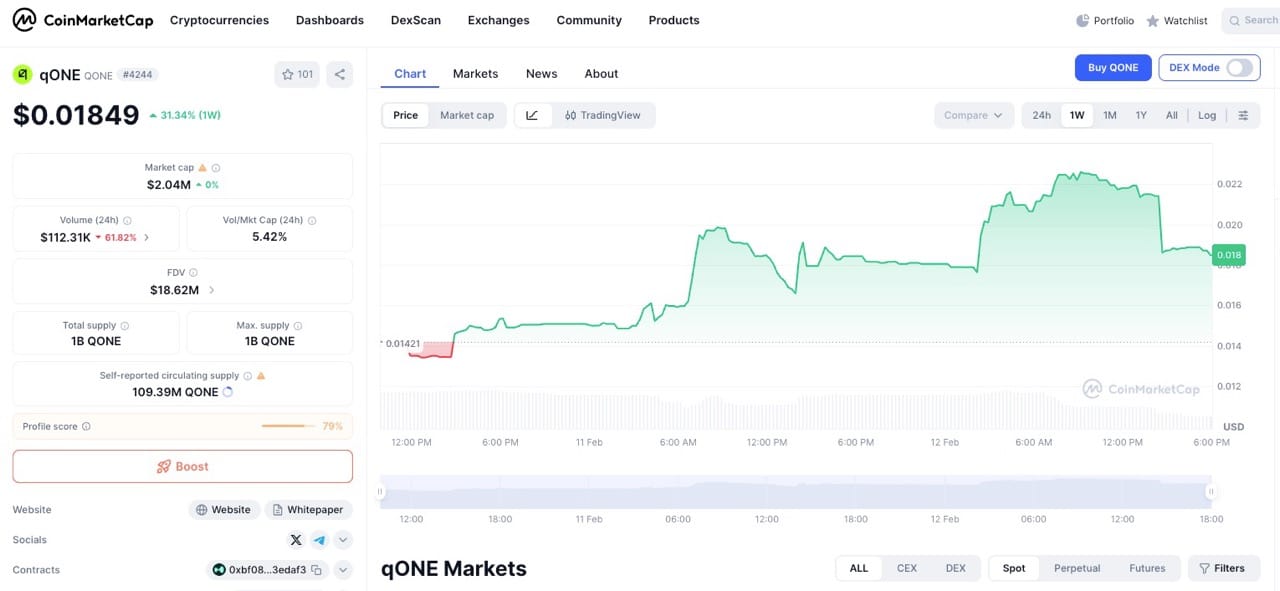Open Dashboards nav menu
Viewport: 1280px width, 591px height.
pyautogui.click(x=330, y=20)
